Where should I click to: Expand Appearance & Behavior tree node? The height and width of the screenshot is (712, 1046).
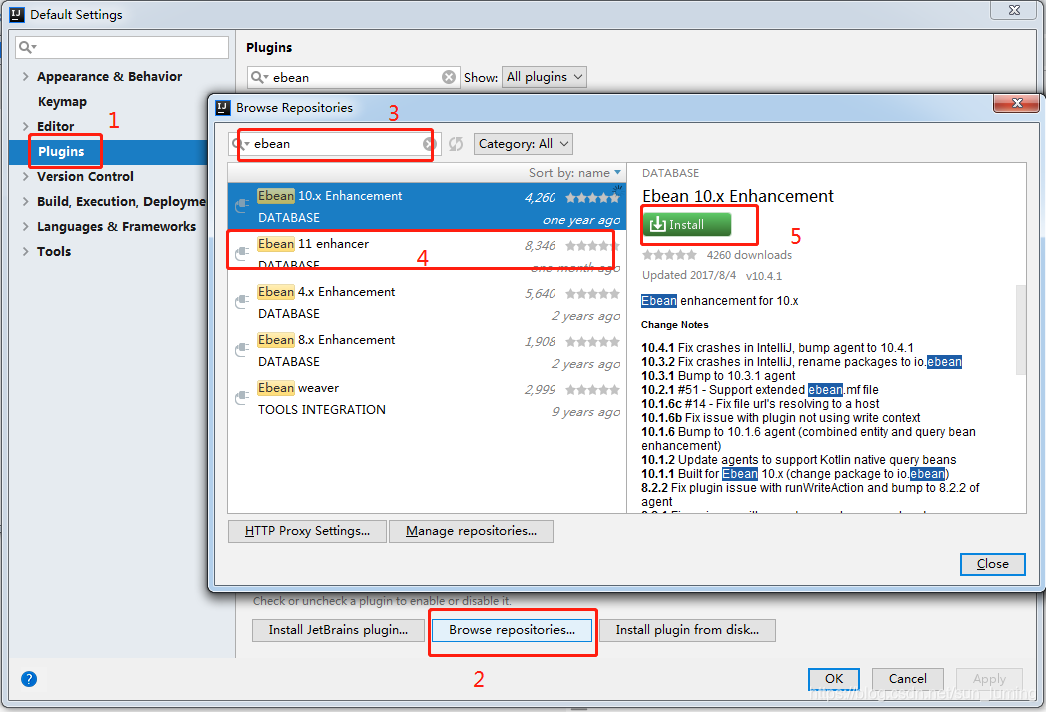25,76
